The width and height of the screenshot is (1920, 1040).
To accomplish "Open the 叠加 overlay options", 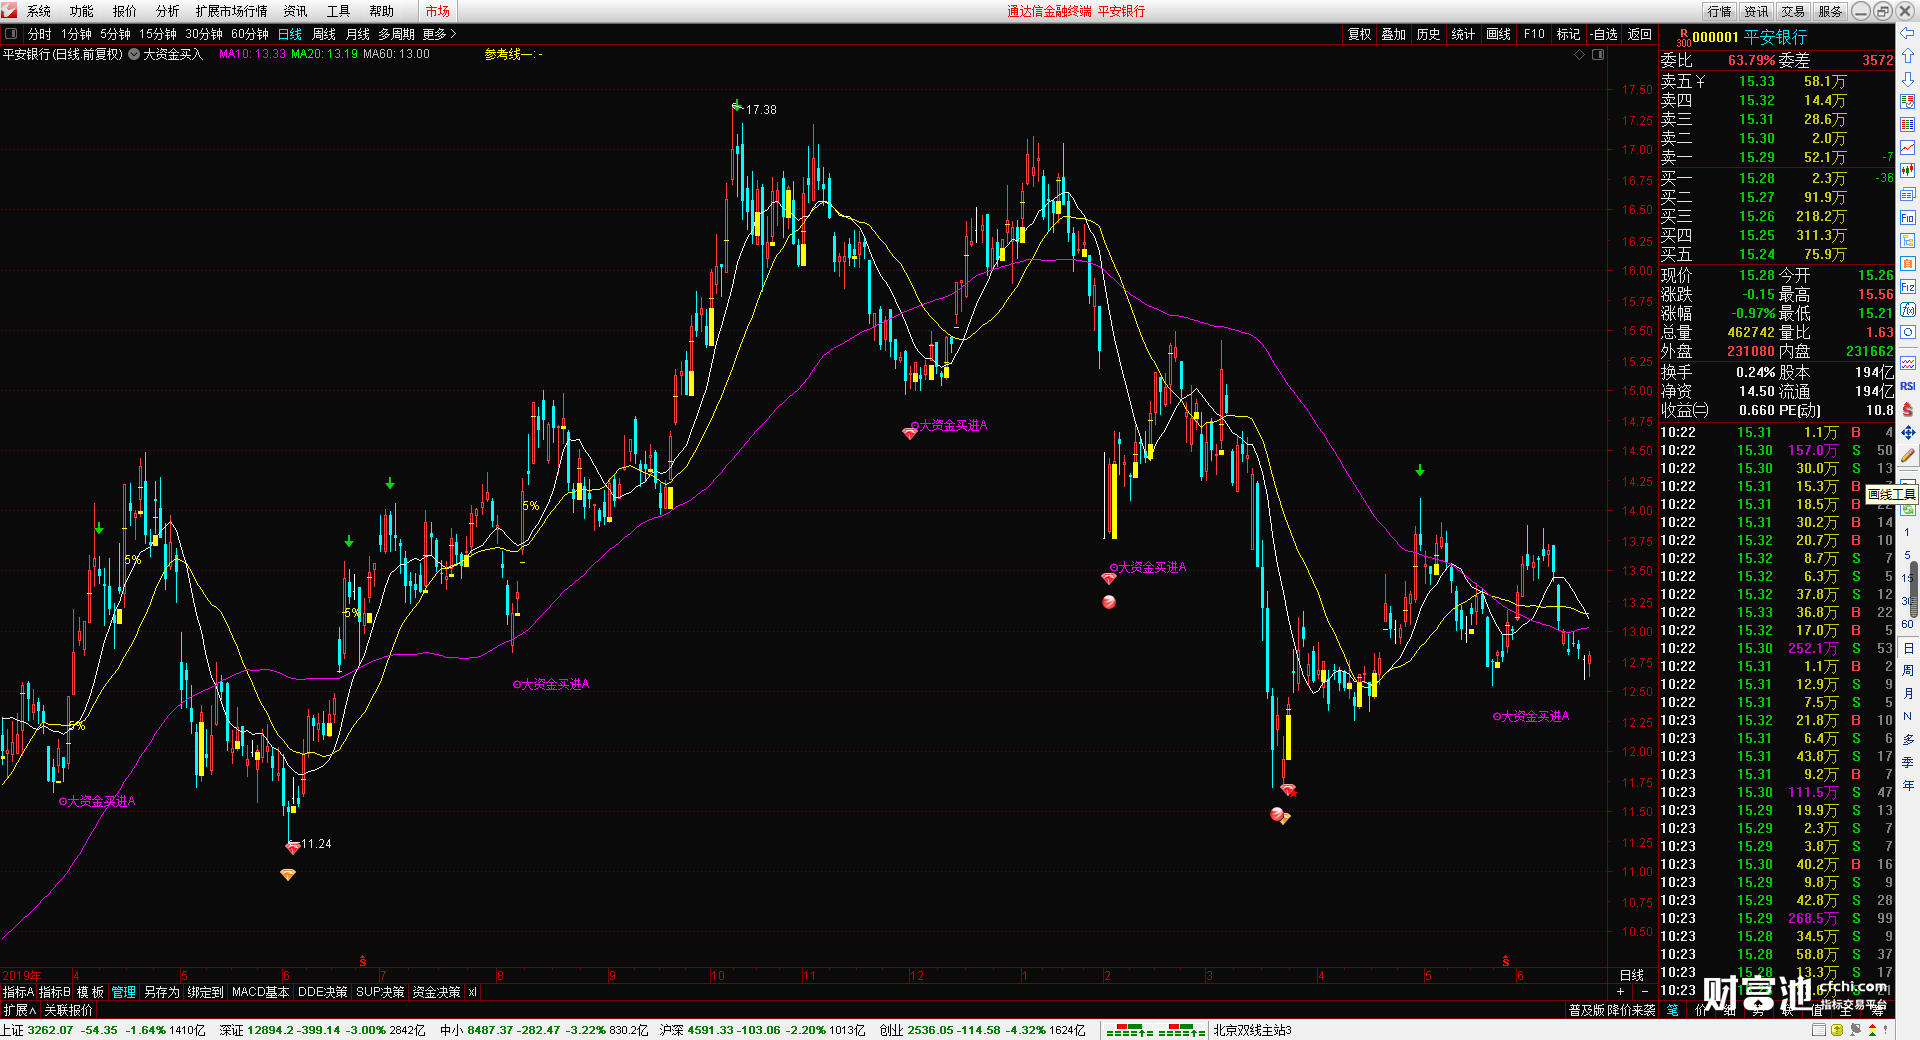I will (1394, 34).
